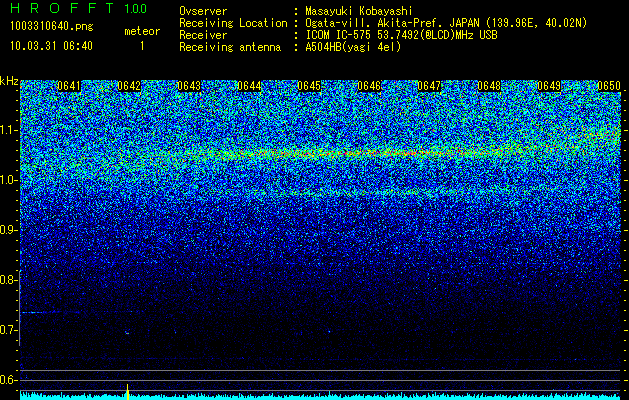Click the 0642 time marker
The image size is (629, 400).
point(129,86)
